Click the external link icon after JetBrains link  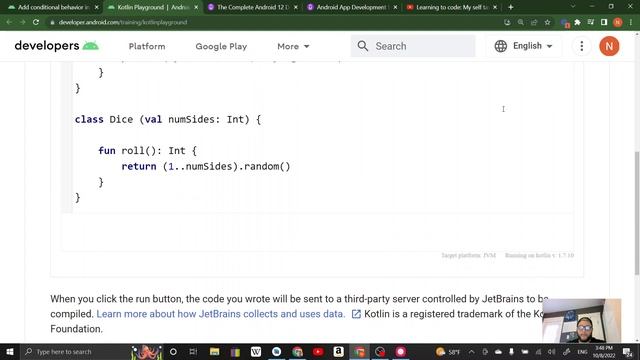pos(356,314)
